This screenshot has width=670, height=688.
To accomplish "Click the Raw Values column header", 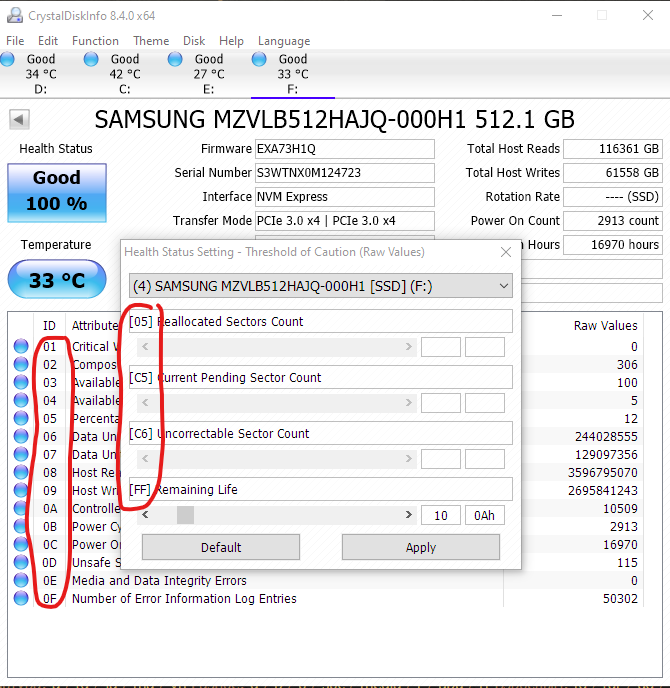I will [x=606, y=326].
